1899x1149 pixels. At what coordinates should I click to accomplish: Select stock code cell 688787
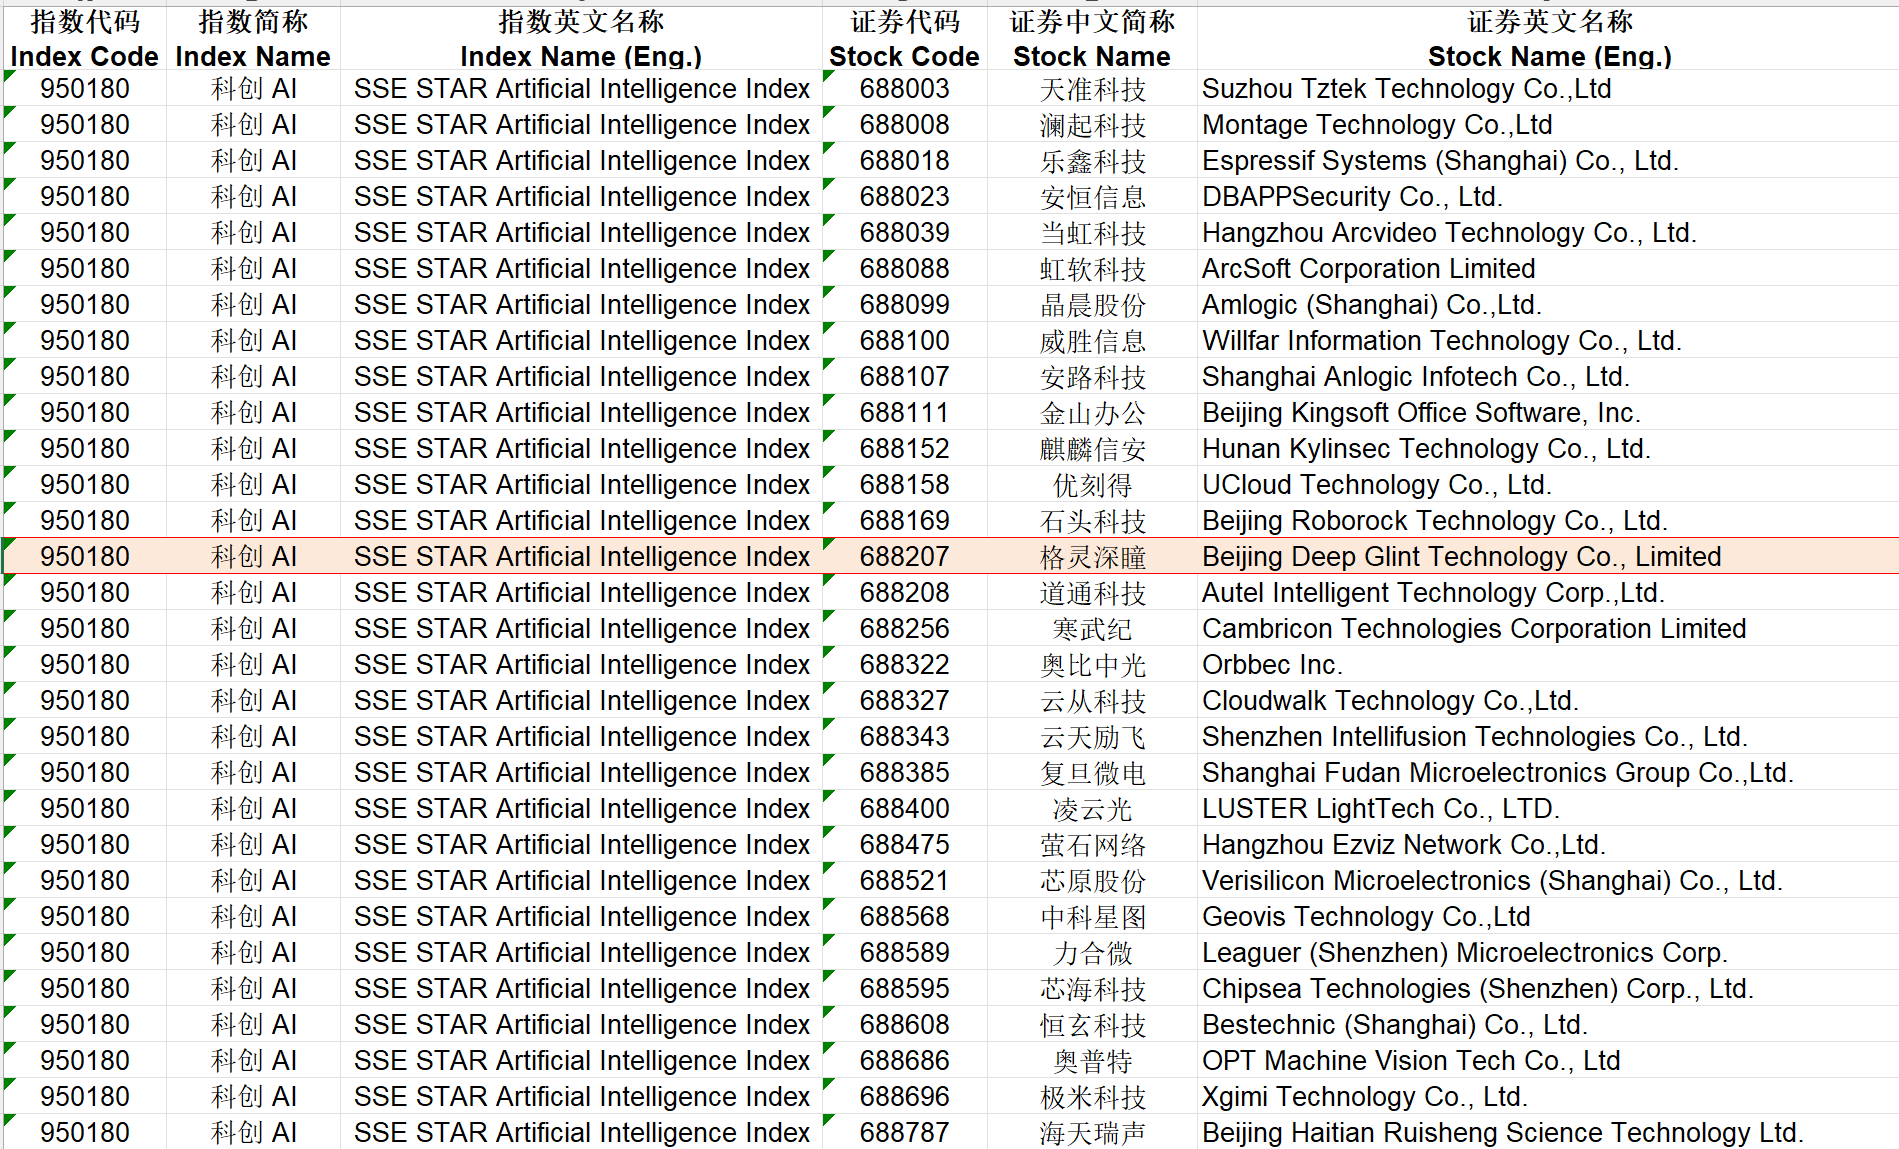[x=904, y=1132]
